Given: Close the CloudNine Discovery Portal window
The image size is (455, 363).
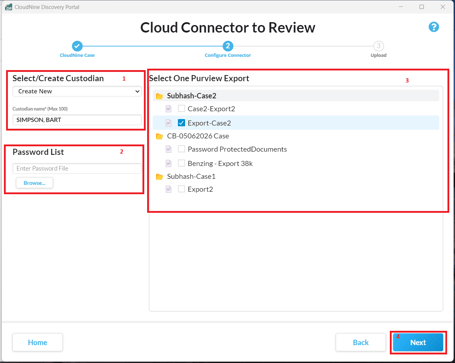Looking at the screenshot, I should pos(443,7).
